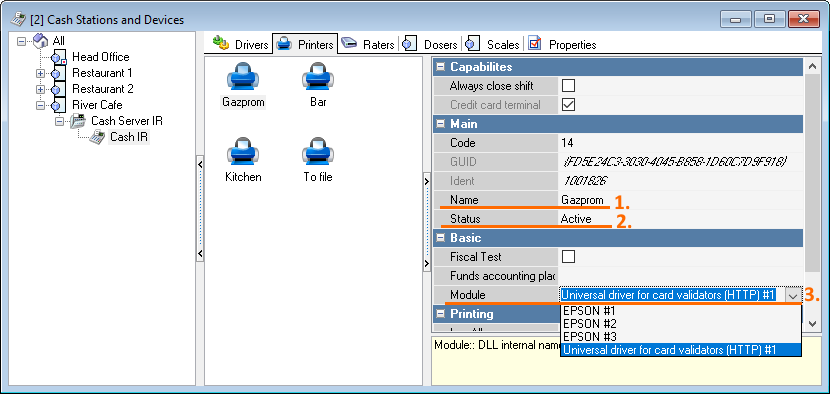Screen dimensions: 830x394
Task: Select Cash Server IR tree item
Action: [x=127, y=121]
